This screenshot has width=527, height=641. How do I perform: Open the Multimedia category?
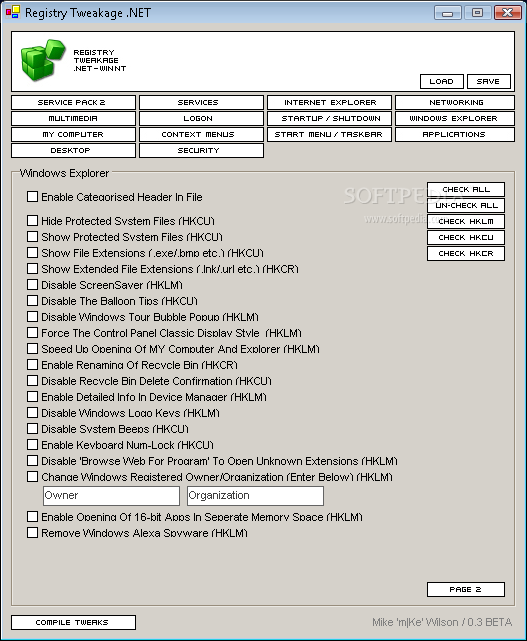[73, 118]
